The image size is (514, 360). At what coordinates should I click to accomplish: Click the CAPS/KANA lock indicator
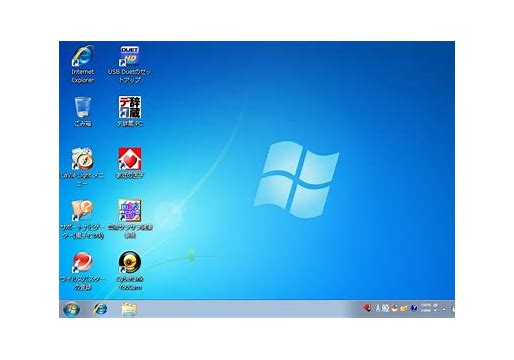click(x=426, y=308)
